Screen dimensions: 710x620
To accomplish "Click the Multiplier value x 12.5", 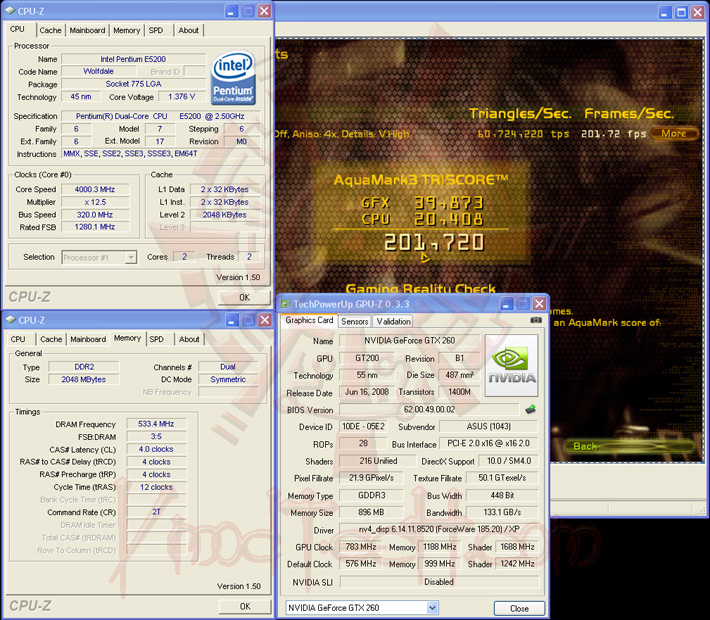I will point(95,202).
